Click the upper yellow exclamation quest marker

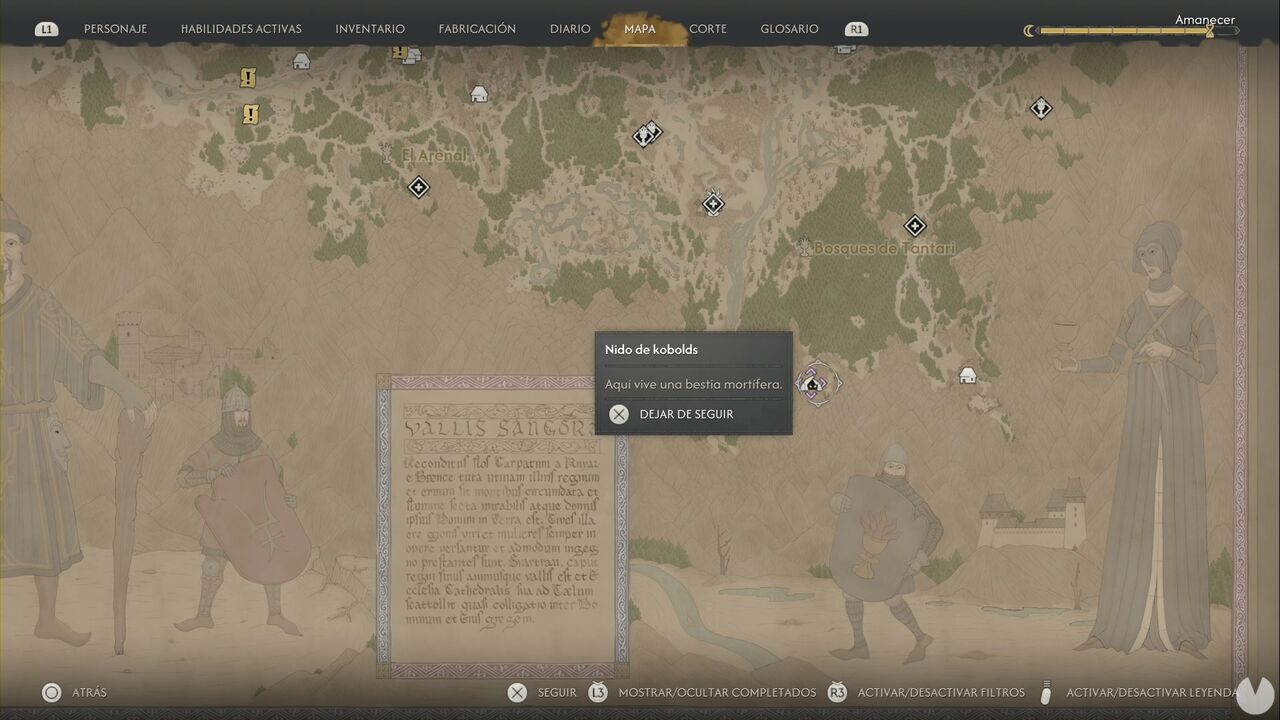[248, 77]
